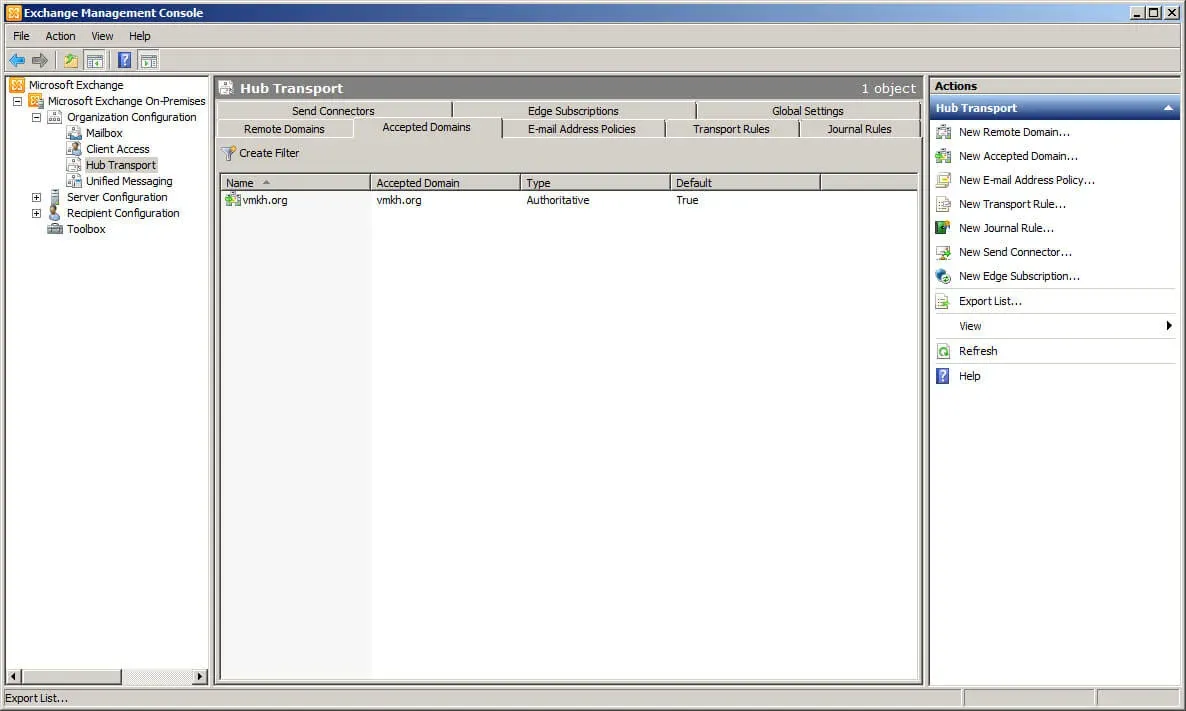Screen dimensions: 1186x711
Task: Click the Mailbox node icon in tree
Action: point(74,133)
